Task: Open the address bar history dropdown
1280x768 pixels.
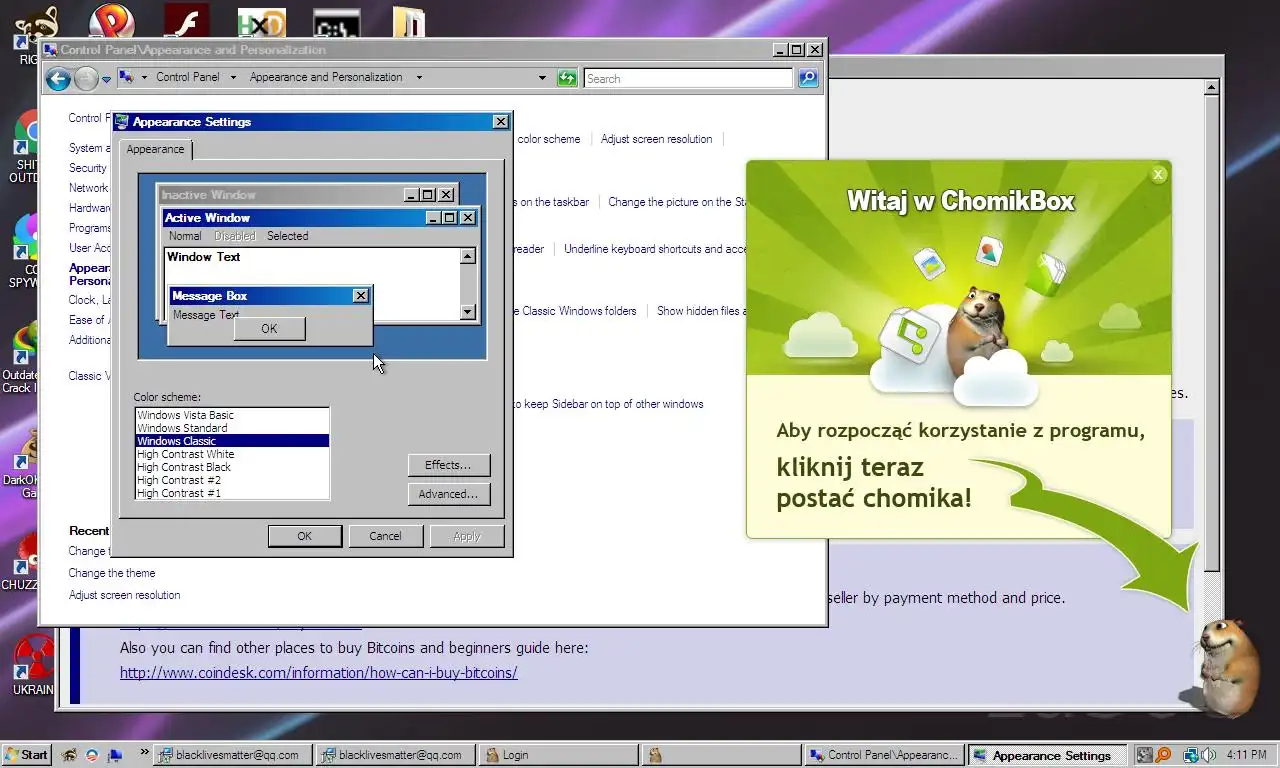Action: (x=543, y=77)
